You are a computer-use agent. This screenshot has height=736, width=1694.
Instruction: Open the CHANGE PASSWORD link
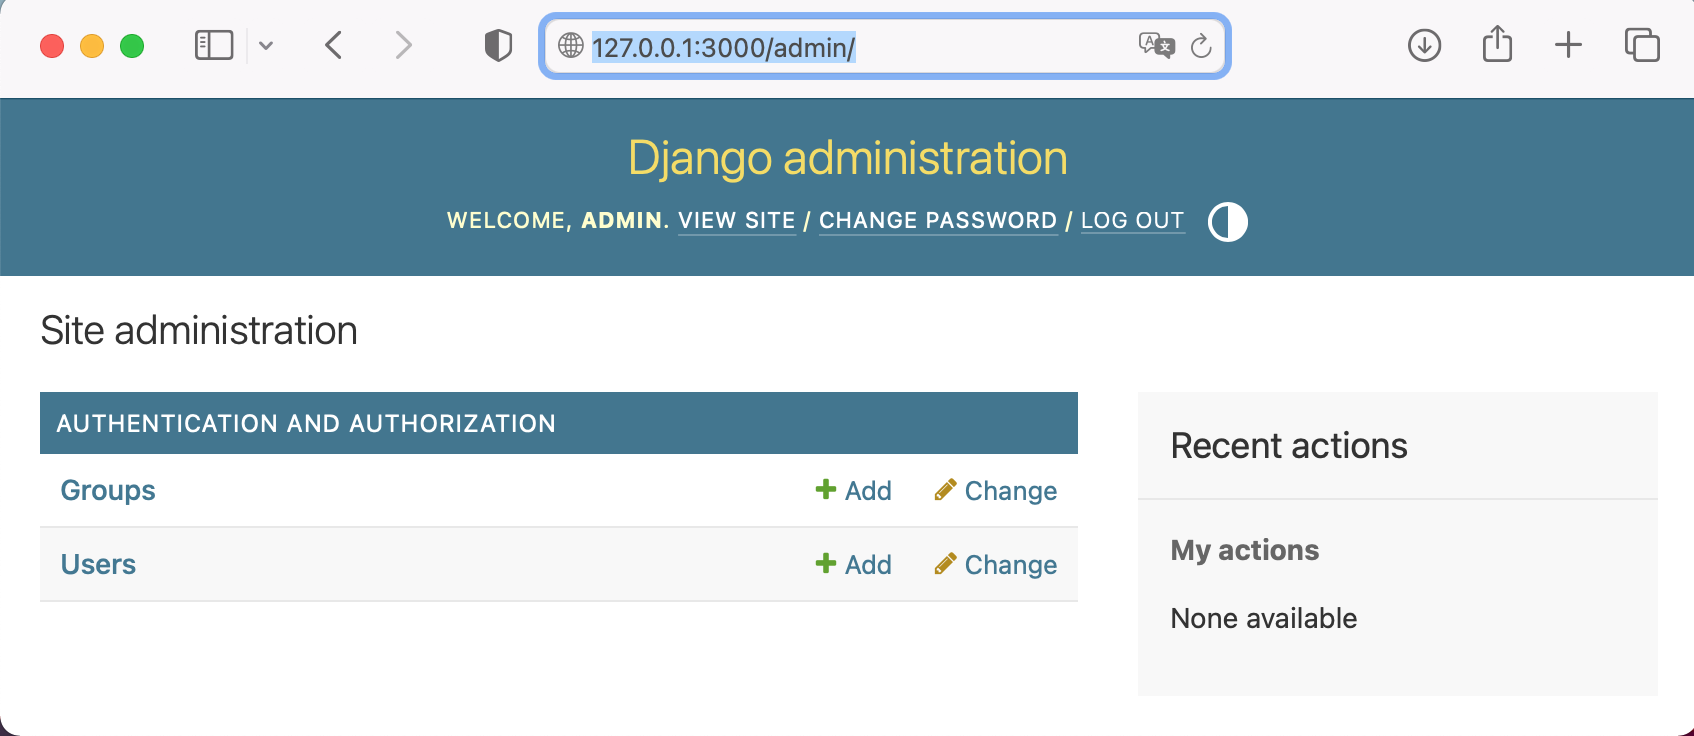938,220
